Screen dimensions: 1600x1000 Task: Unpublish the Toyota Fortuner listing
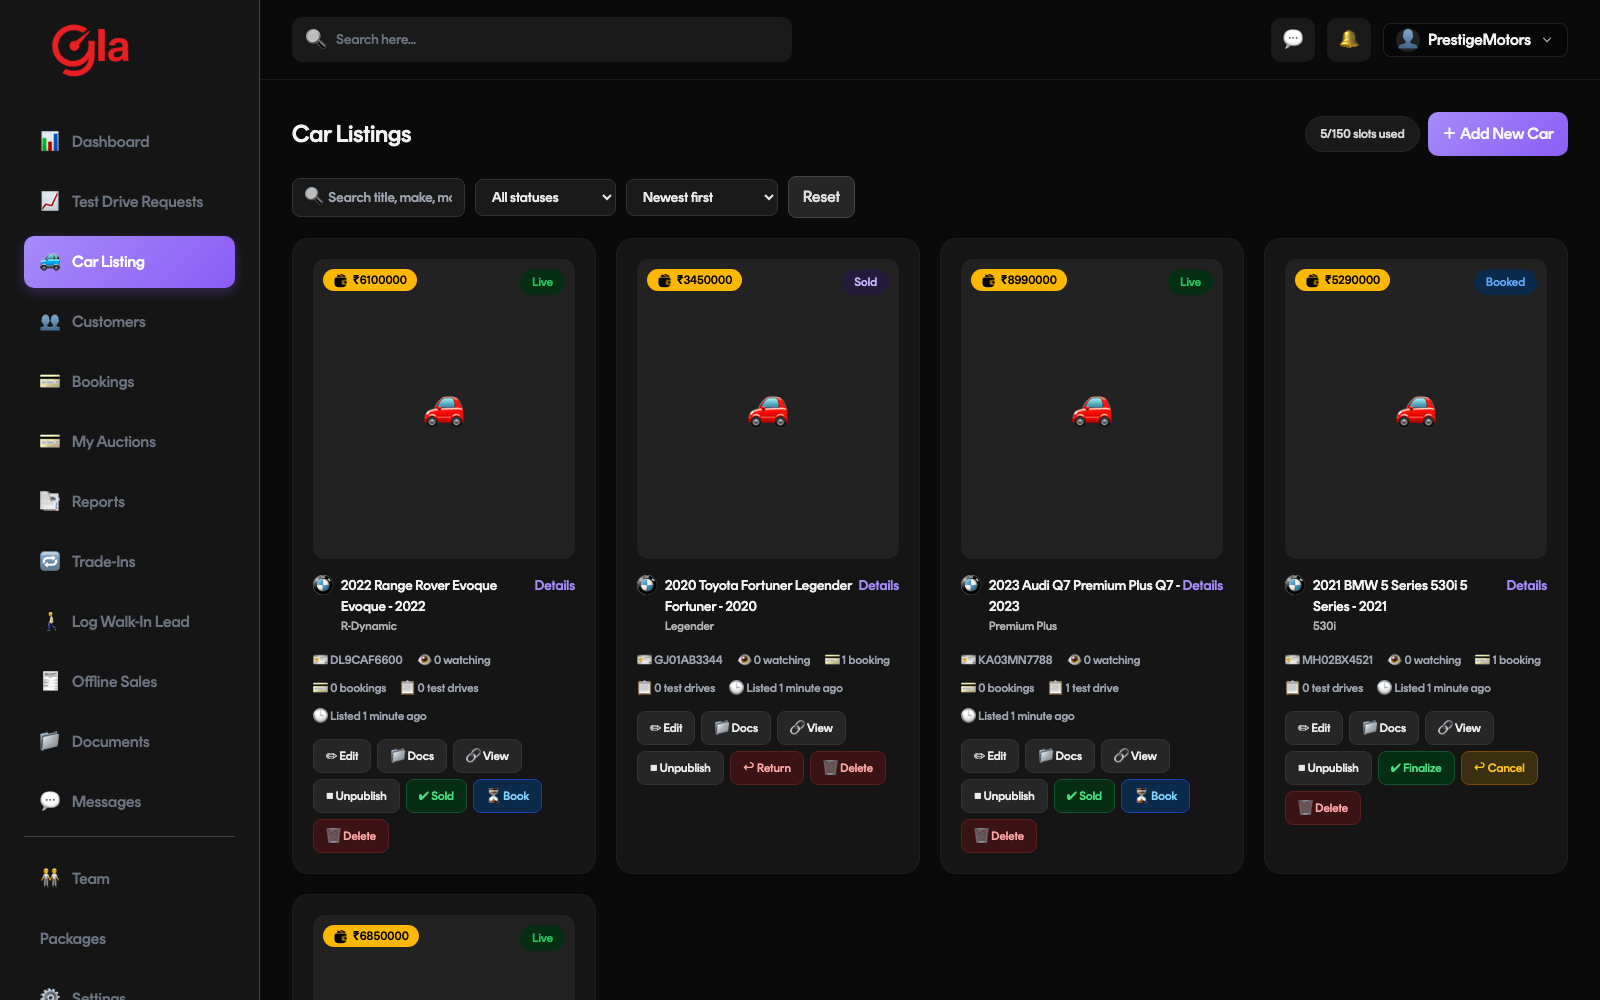[680, 768]
